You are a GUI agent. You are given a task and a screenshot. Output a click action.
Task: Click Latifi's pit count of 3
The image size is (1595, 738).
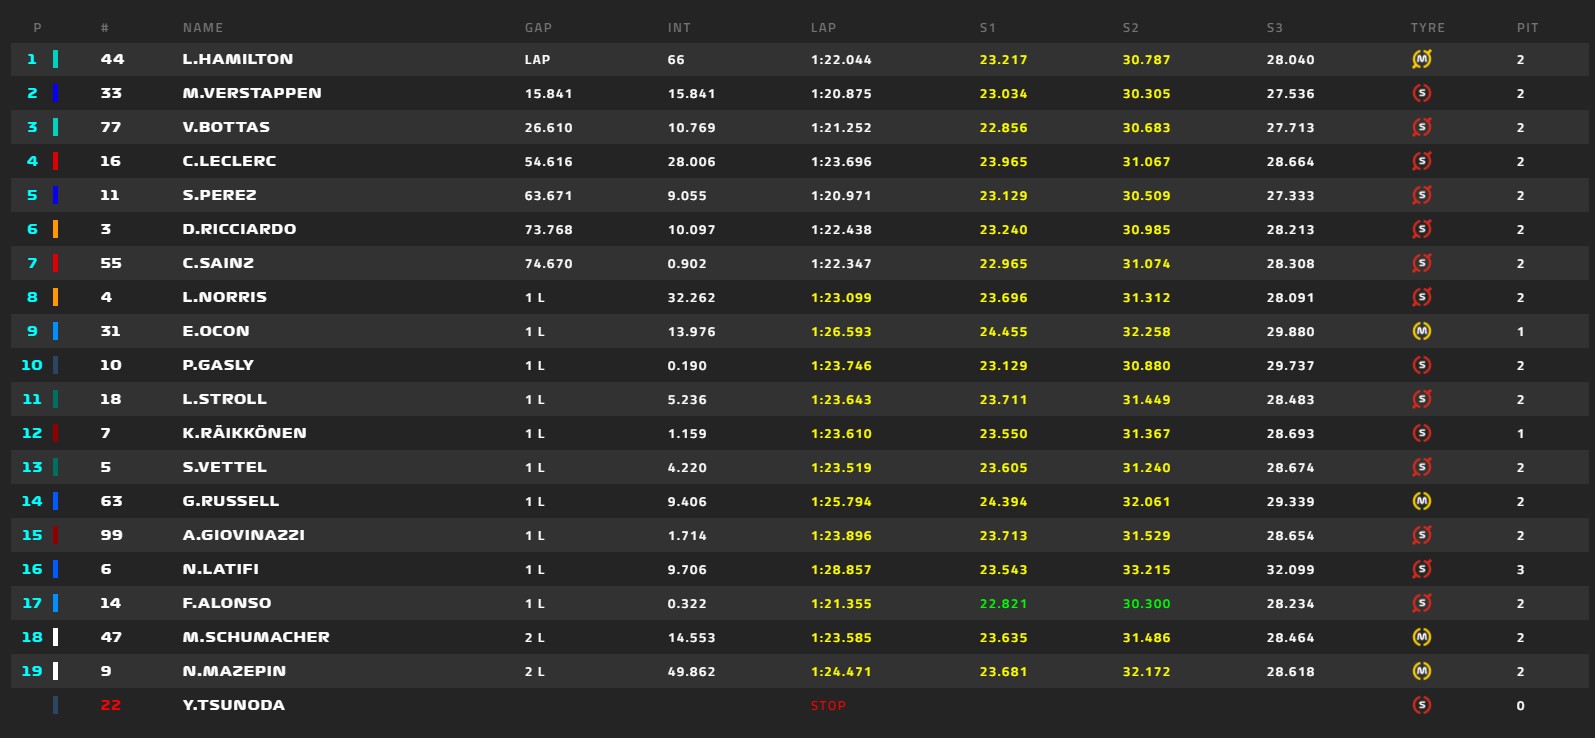(1520, 570)
